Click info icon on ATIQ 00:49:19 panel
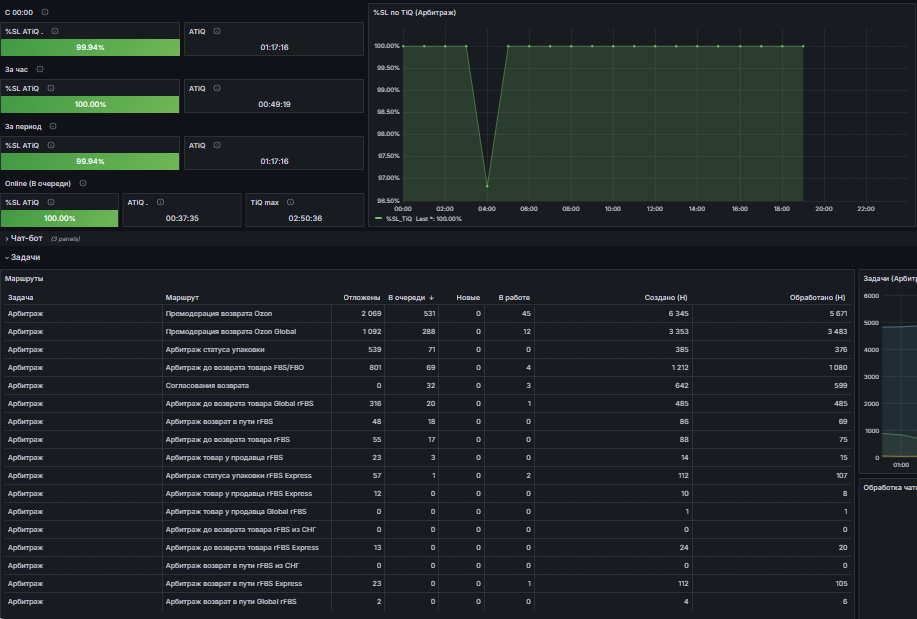This screenshot has width=917, height=619. click(217, 88)
